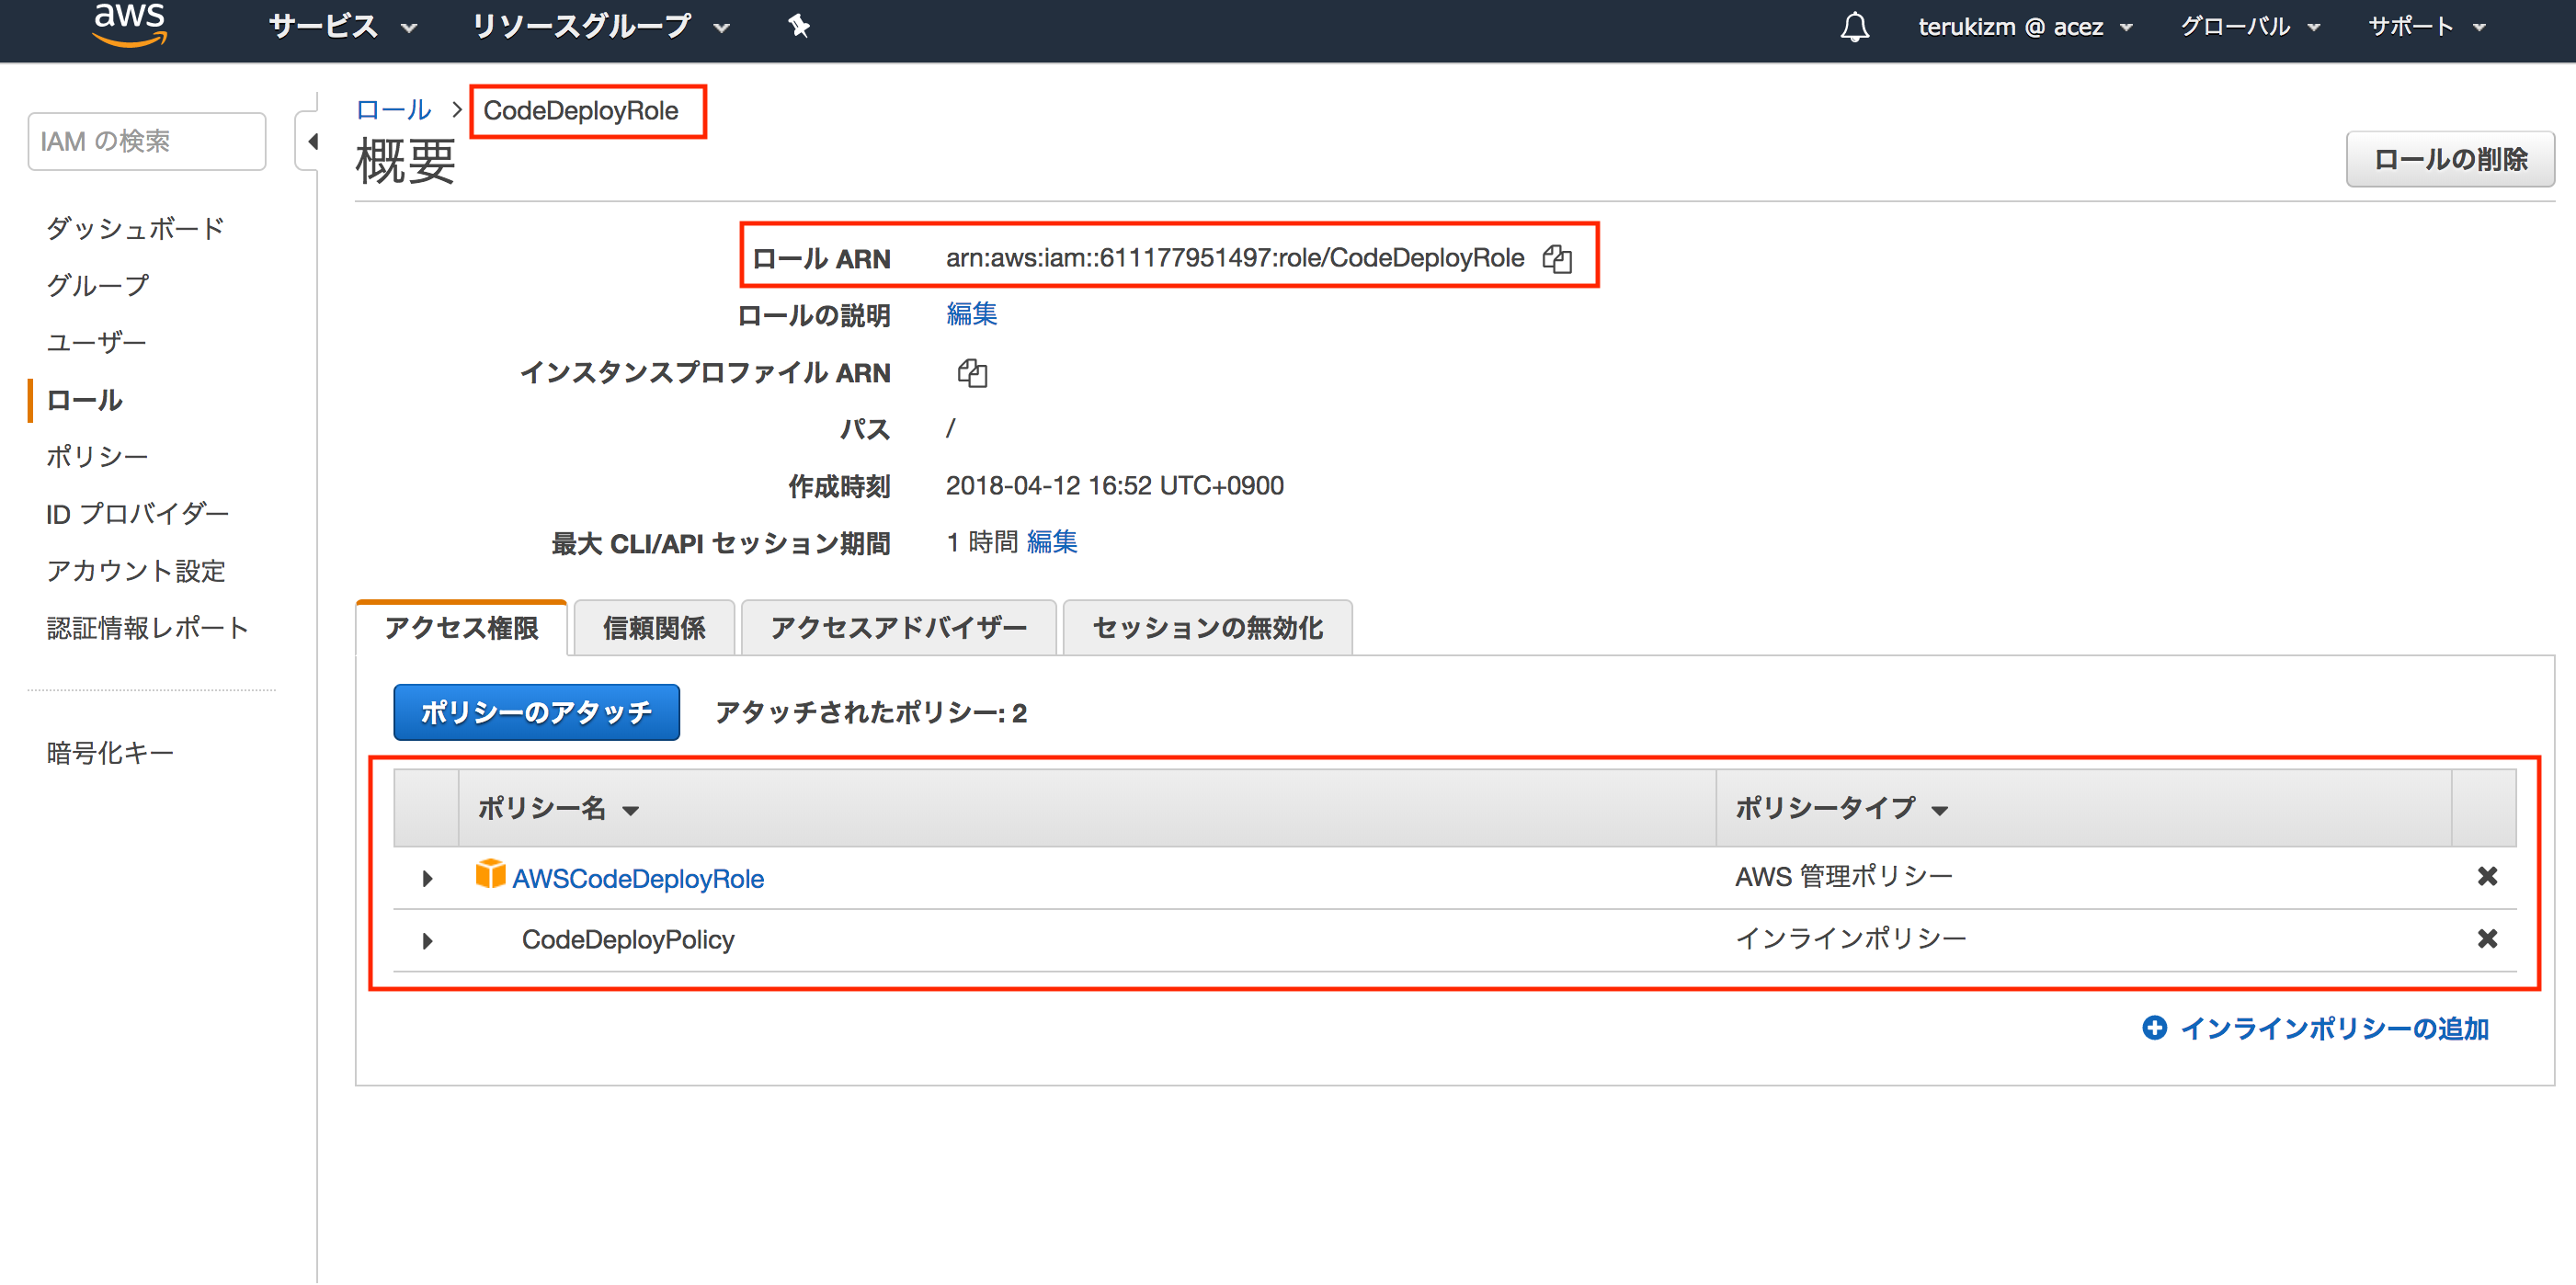Go to ユーザー in the sidebar
This screenshot has height=1285, width=2576.
point(96,343)
